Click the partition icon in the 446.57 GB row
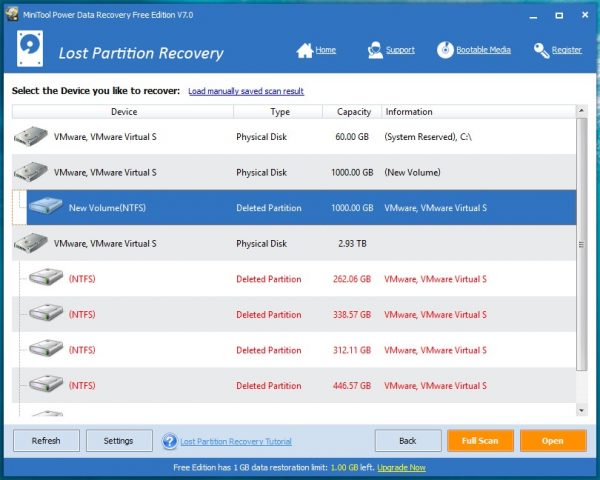Screen dimensions: 600x480 point(46,384)
